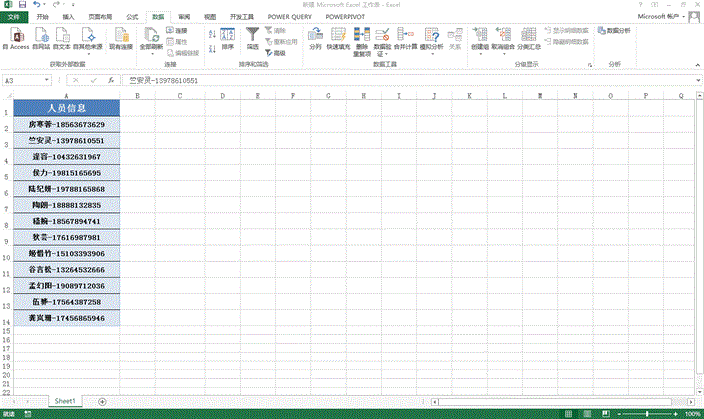Click the Text to Columns (分列) icon
The width and height of the screenshot is (704, 419).
tap(316, 36)
